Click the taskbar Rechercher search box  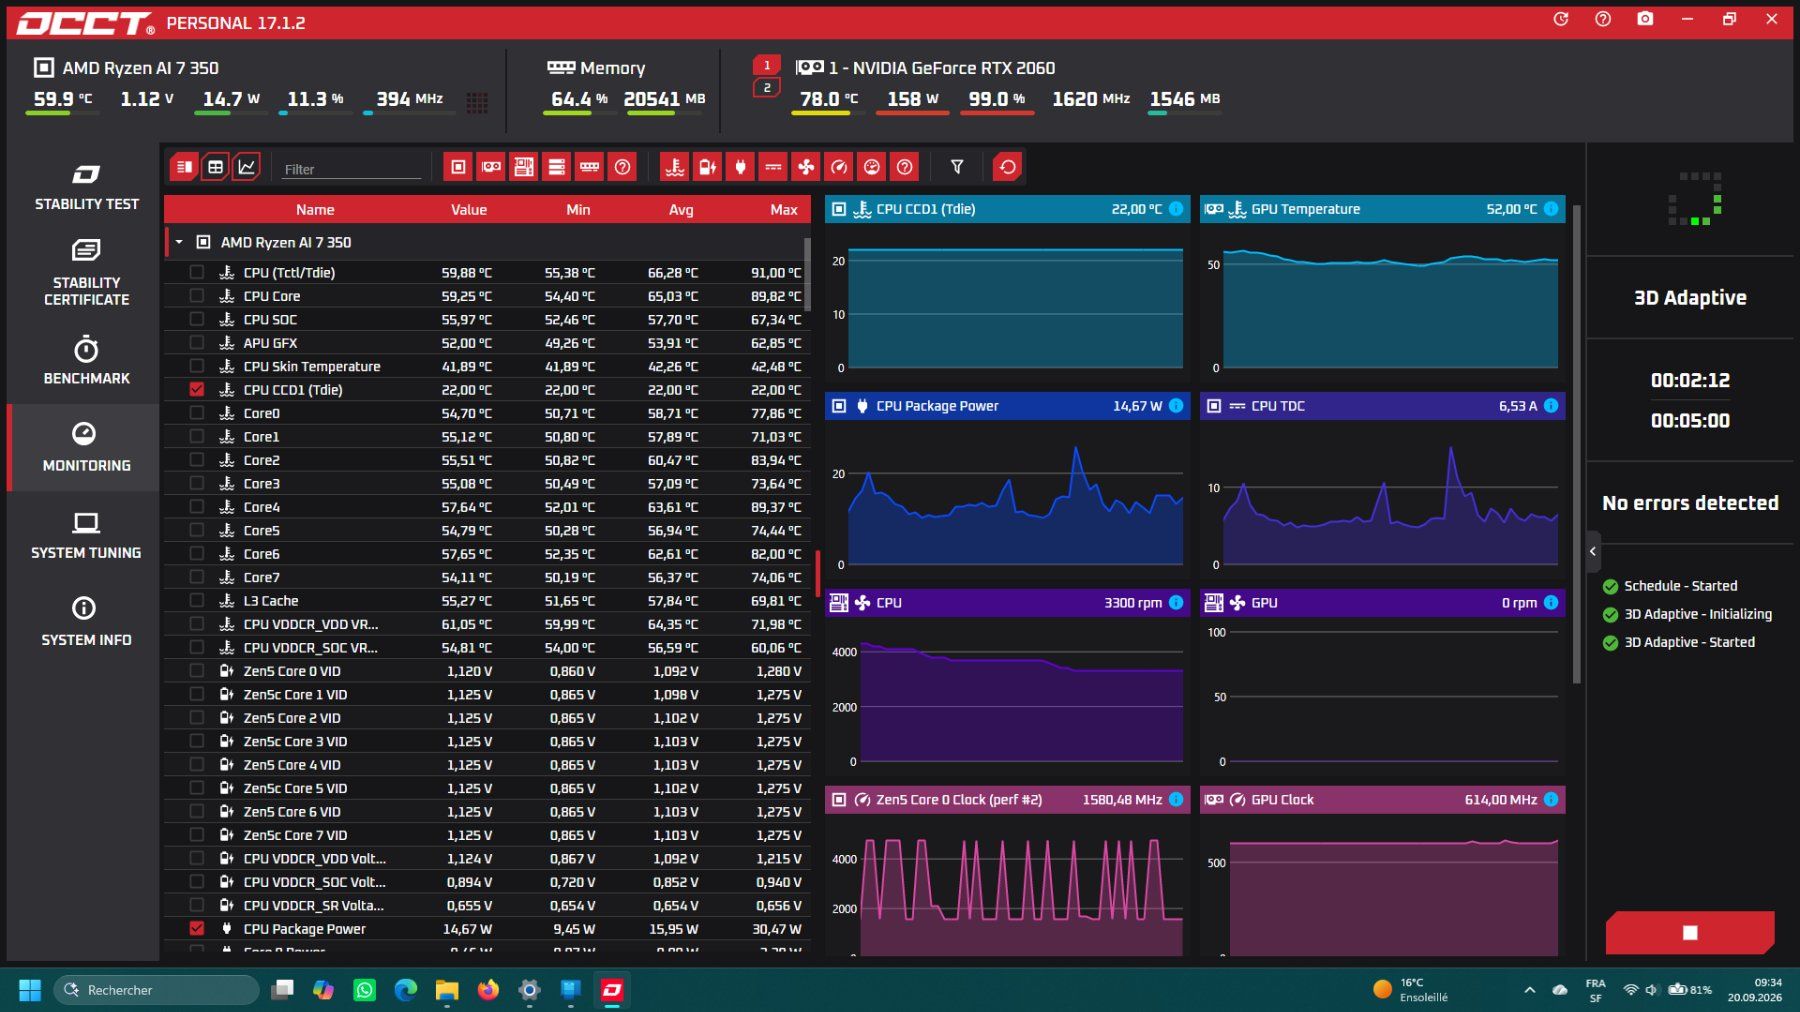point(156,990)
